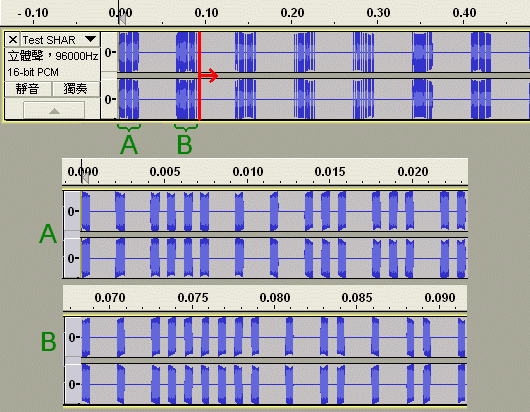Click the 0.080 mark on panel B ruler
This screenshot has width=530, height=412.
[x=275, y=298]
